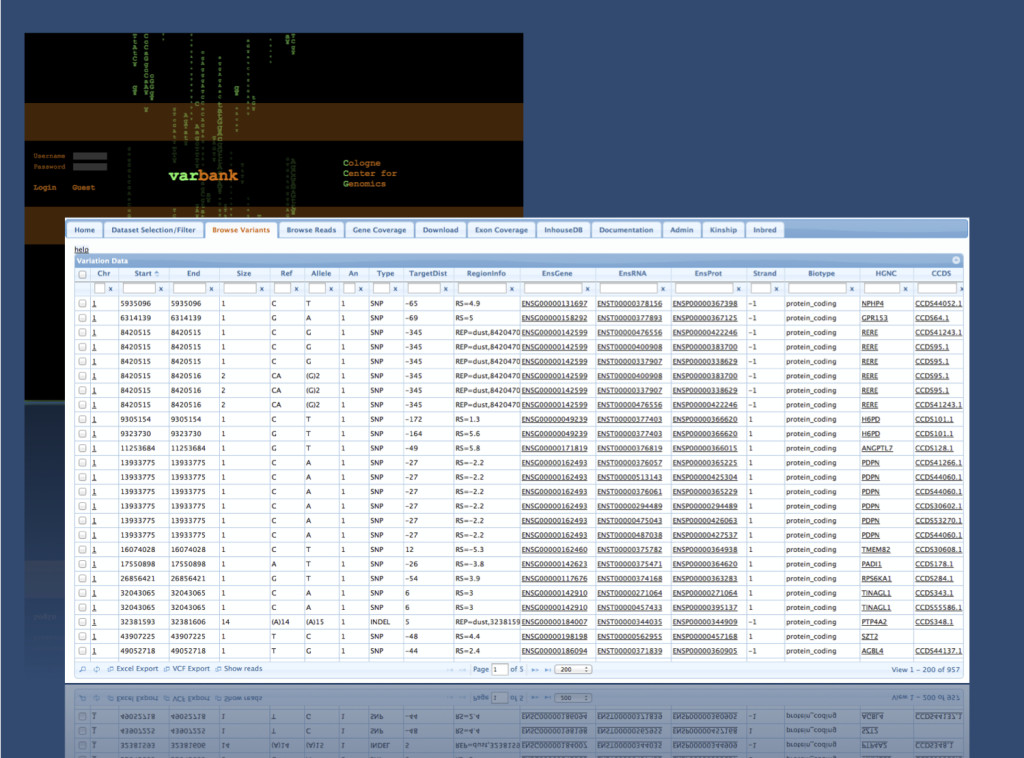Jump to the last page with double-arrow icon
Viewport: 1024px width, 758px height.
pos(548,669)
